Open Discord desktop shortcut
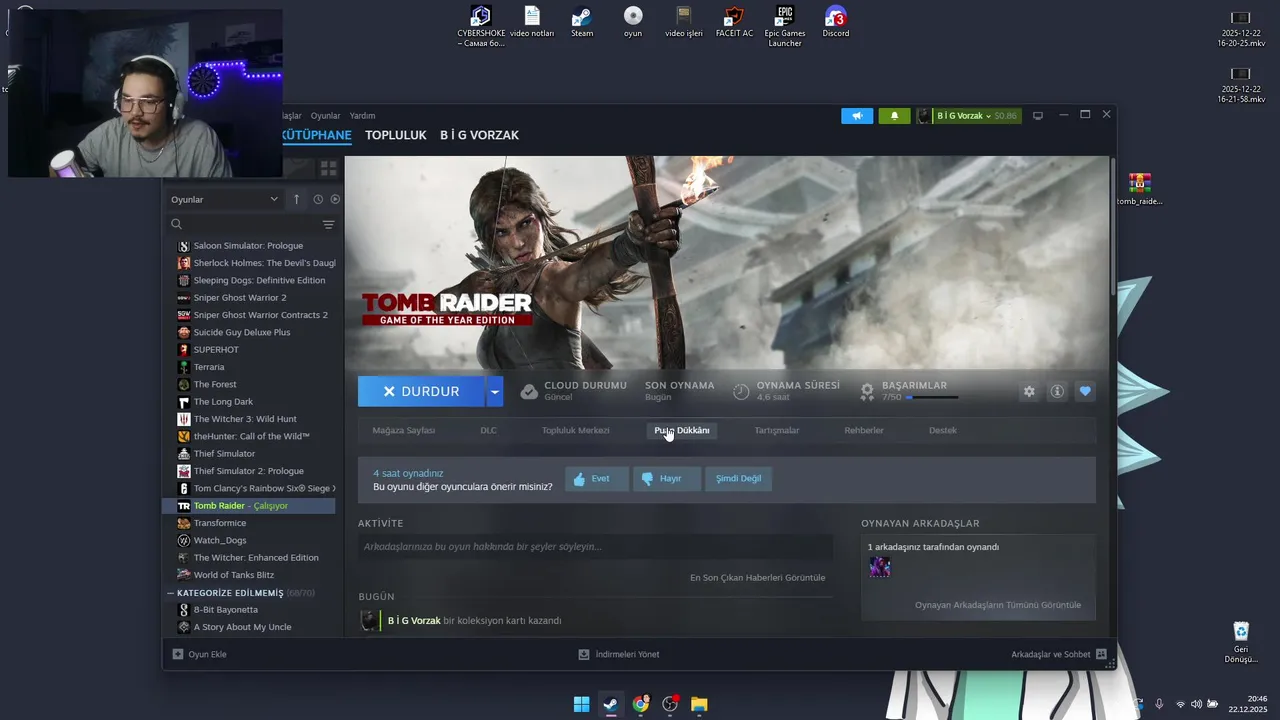The width and height of the screenshot is (1280, 720). click(836, 22)
